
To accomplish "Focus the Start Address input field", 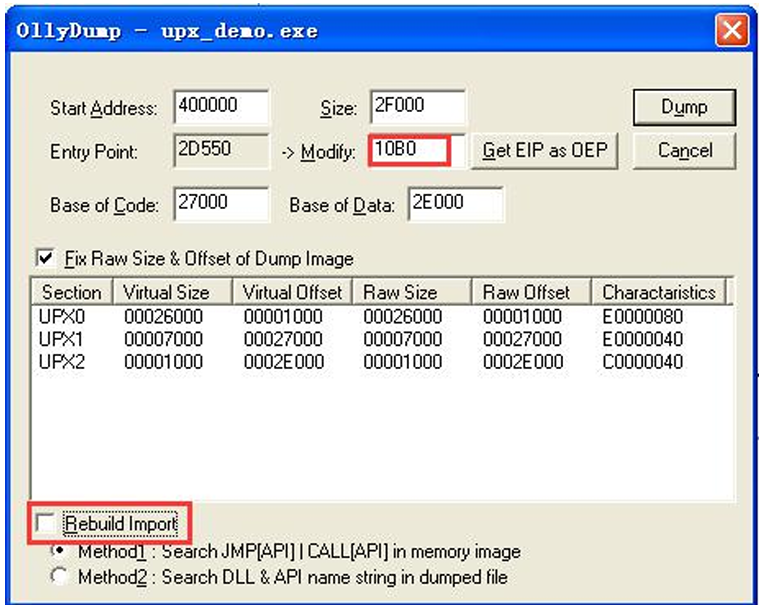I will pyautogui.click(x=221, y=107).
